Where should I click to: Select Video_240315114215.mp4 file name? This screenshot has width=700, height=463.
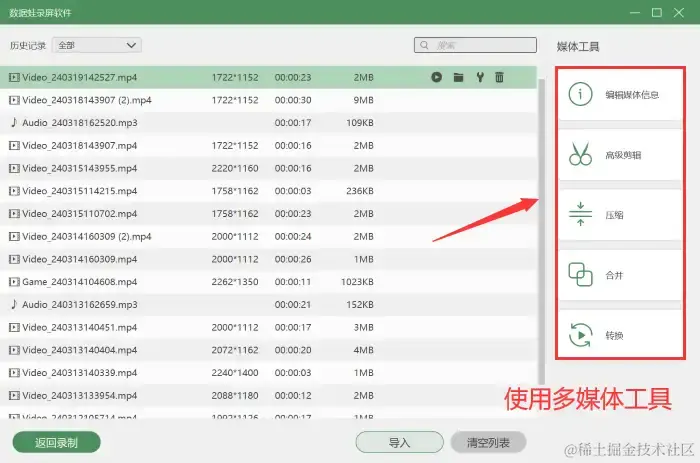79,191
